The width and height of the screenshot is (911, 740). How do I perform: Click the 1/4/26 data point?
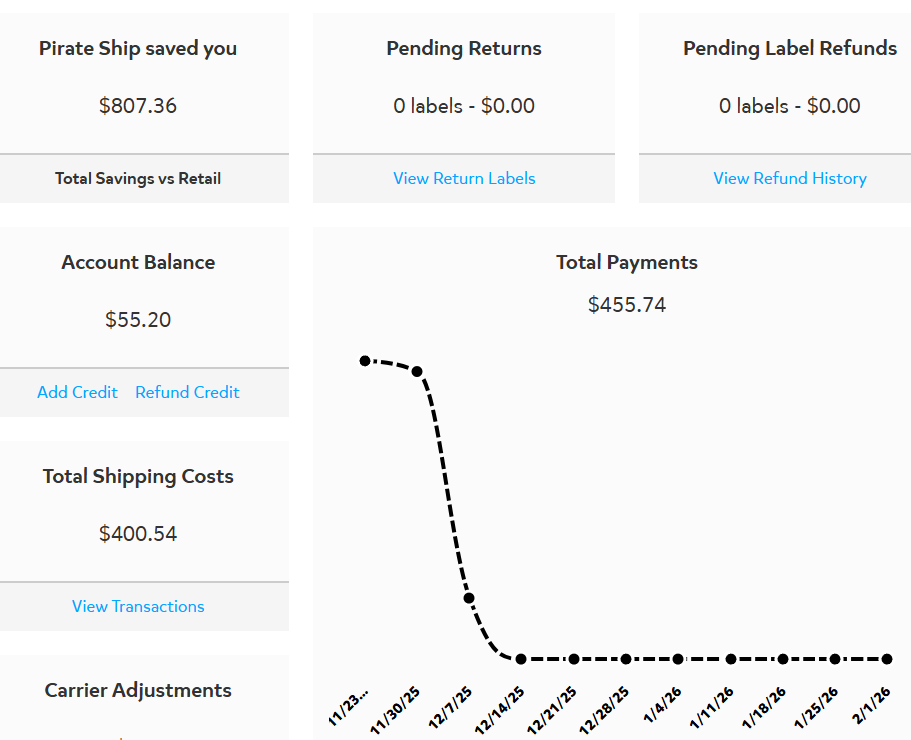pos(678,659)
